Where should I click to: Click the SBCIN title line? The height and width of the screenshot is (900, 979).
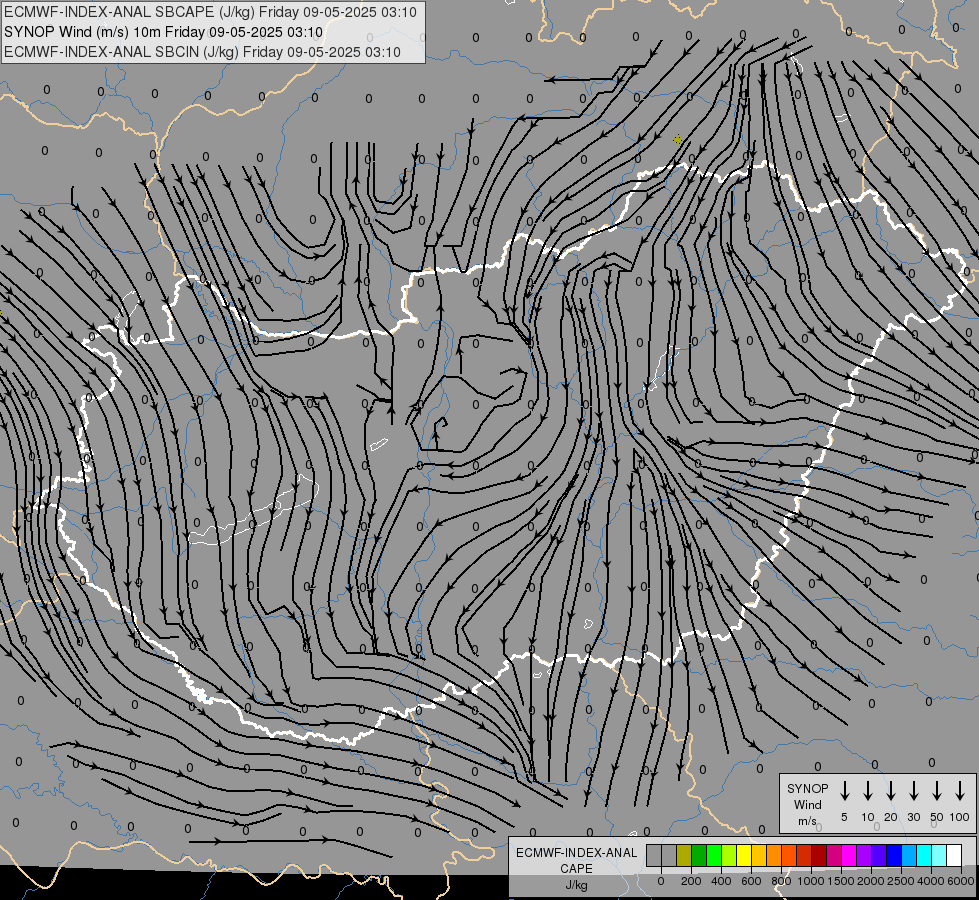[x=202, y=52]
